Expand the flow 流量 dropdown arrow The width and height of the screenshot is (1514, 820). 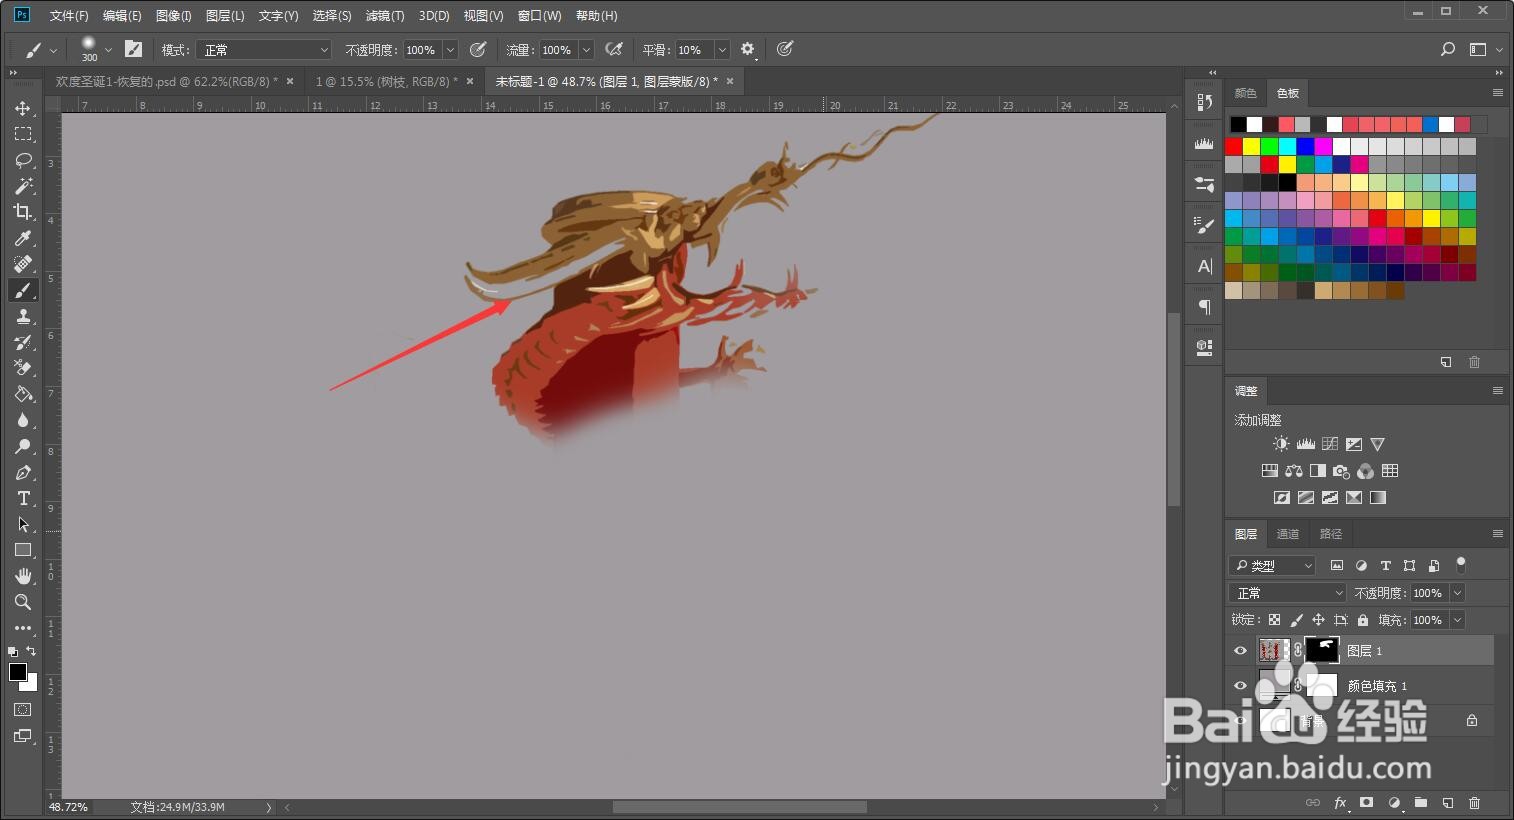(586, 50)
